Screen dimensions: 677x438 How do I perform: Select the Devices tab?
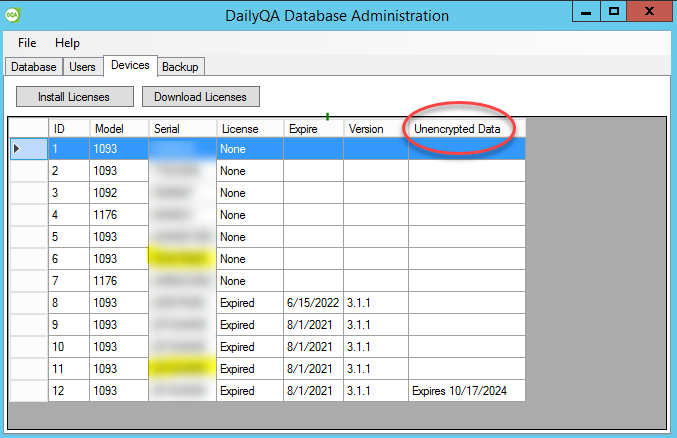[x=130, y=66]
